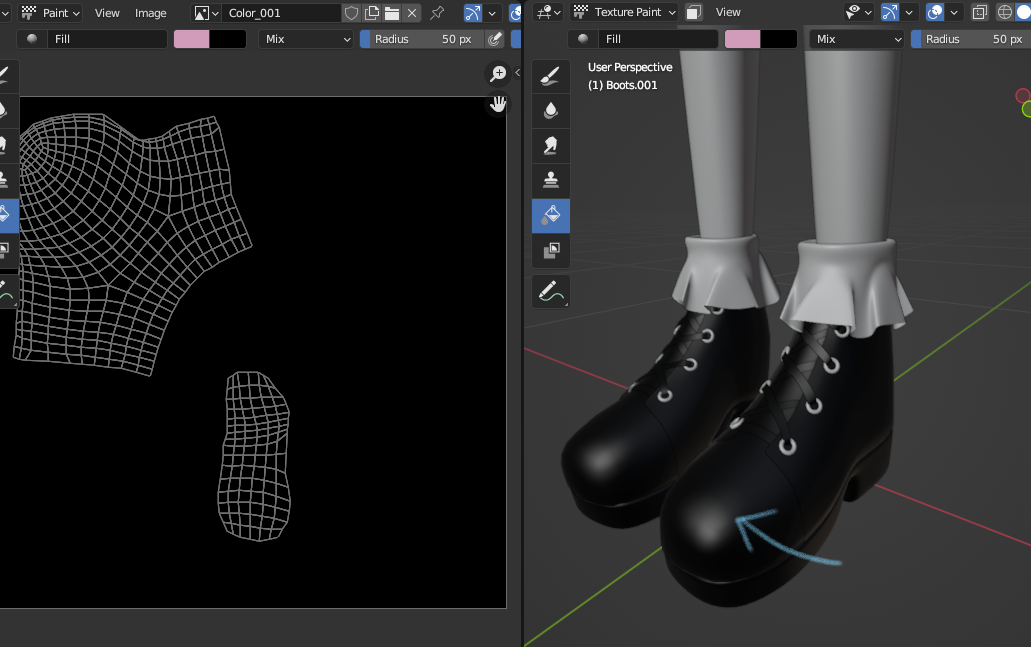
Task: Click the brush preview icon beside Fill in image editor
Action: tap(32, 39)
